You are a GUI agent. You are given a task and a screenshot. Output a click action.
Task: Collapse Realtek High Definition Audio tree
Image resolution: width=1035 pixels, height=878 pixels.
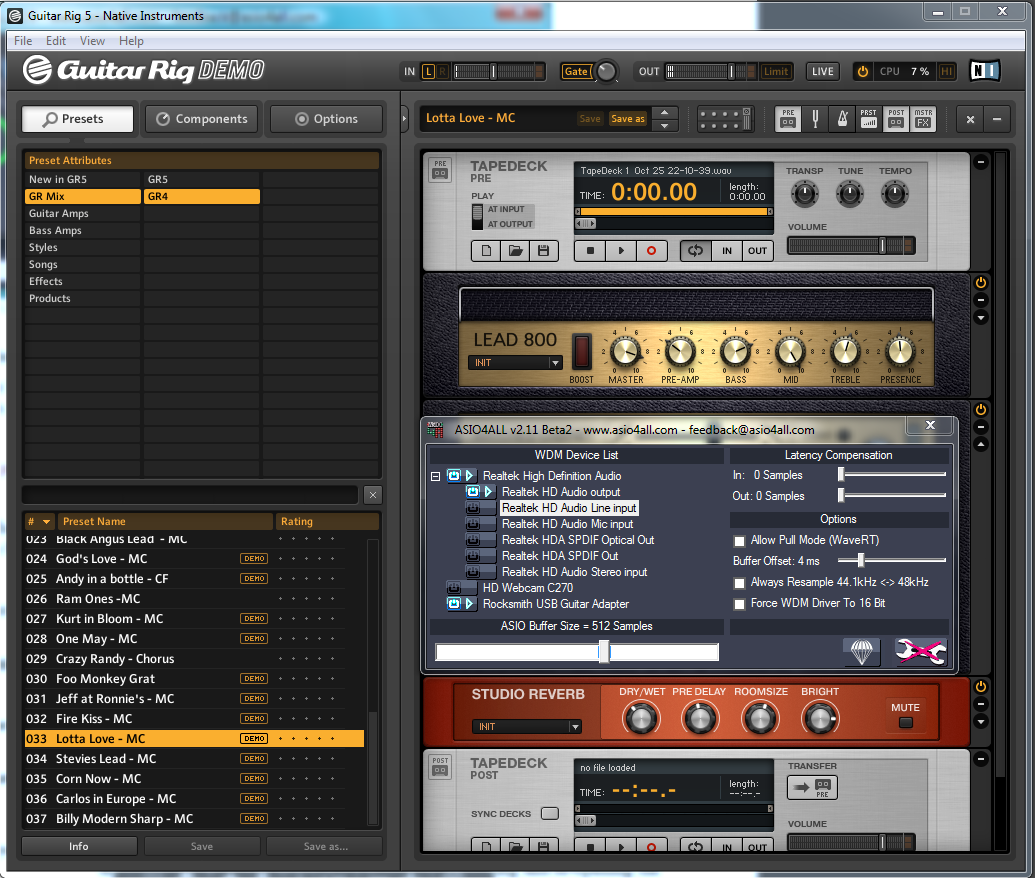pos(436,476)
